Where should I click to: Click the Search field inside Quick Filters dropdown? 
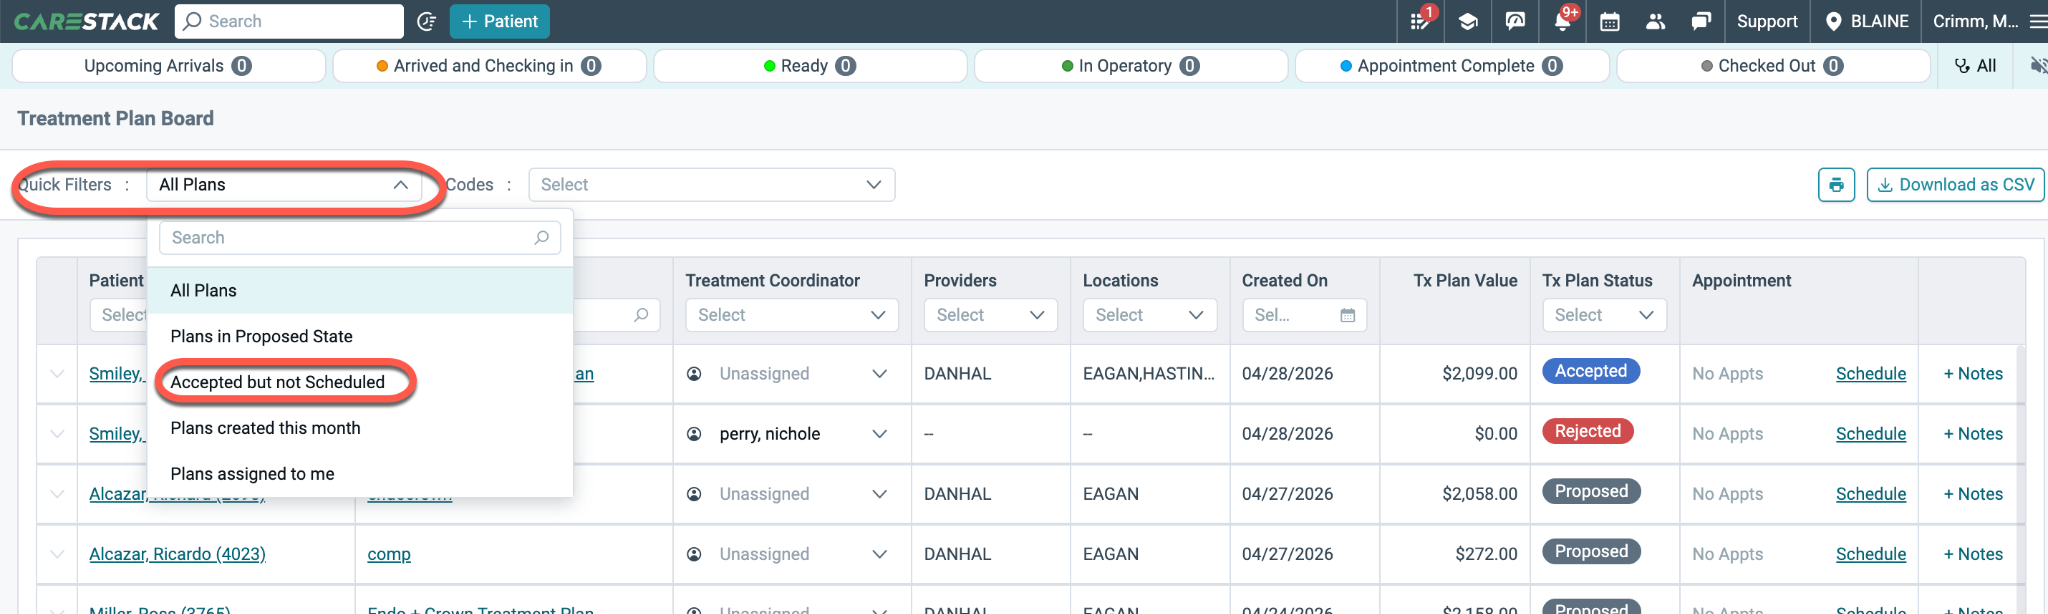pyautogui.click(x=360, y=238)
